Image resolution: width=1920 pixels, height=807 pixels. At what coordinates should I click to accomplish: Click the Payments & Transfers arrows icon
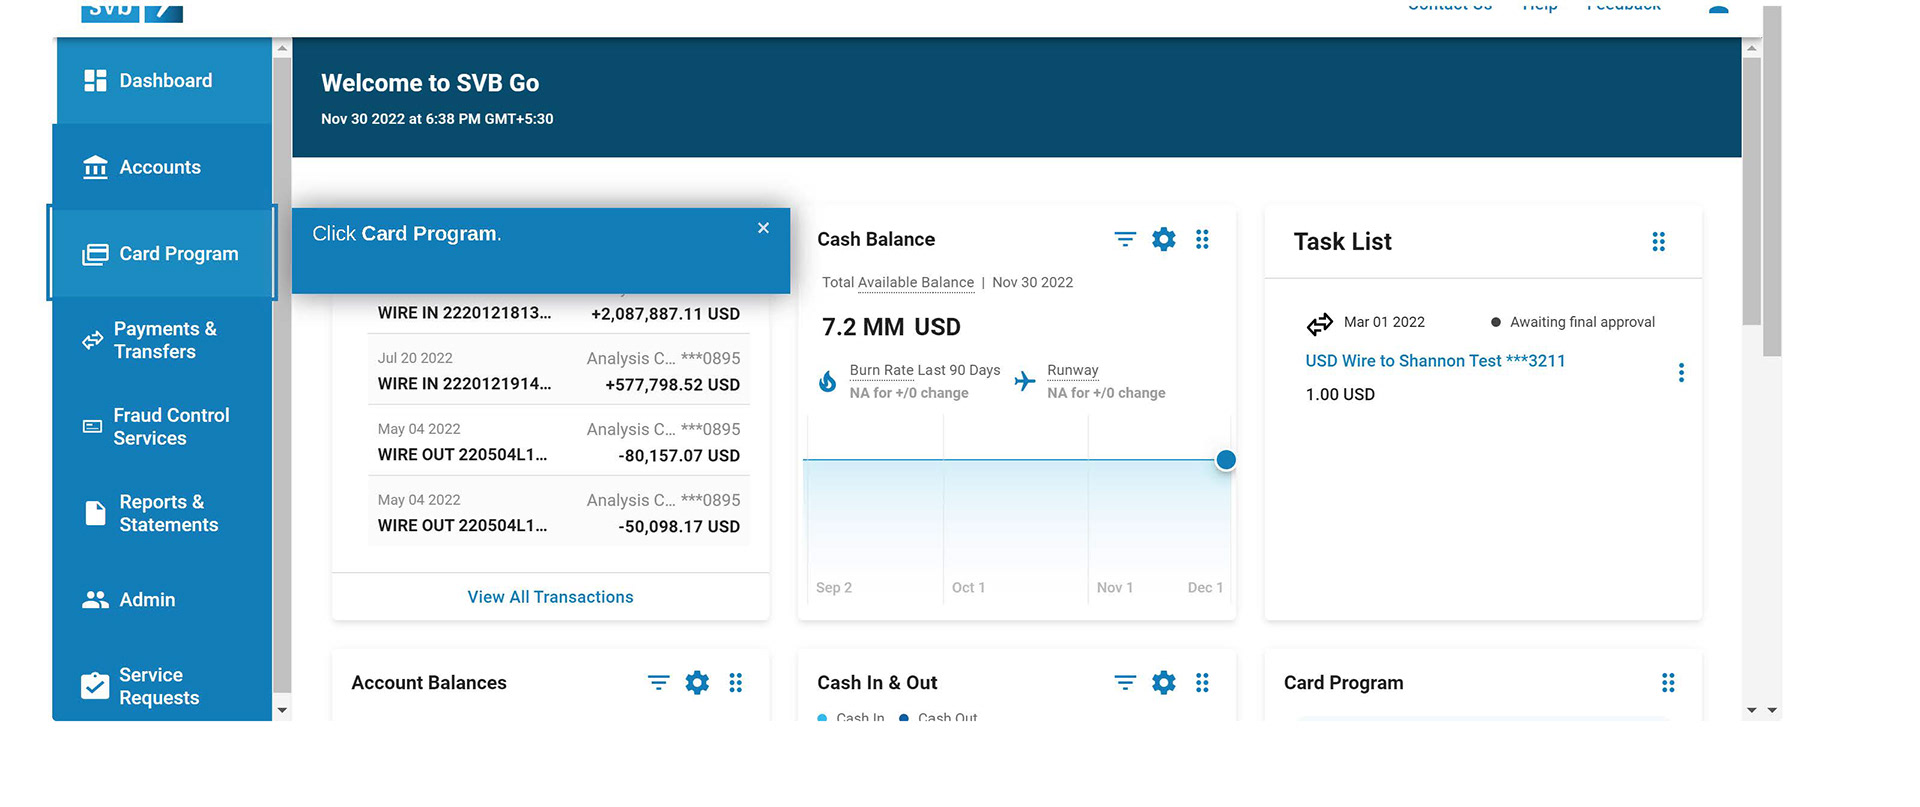[x=92, y=340]
